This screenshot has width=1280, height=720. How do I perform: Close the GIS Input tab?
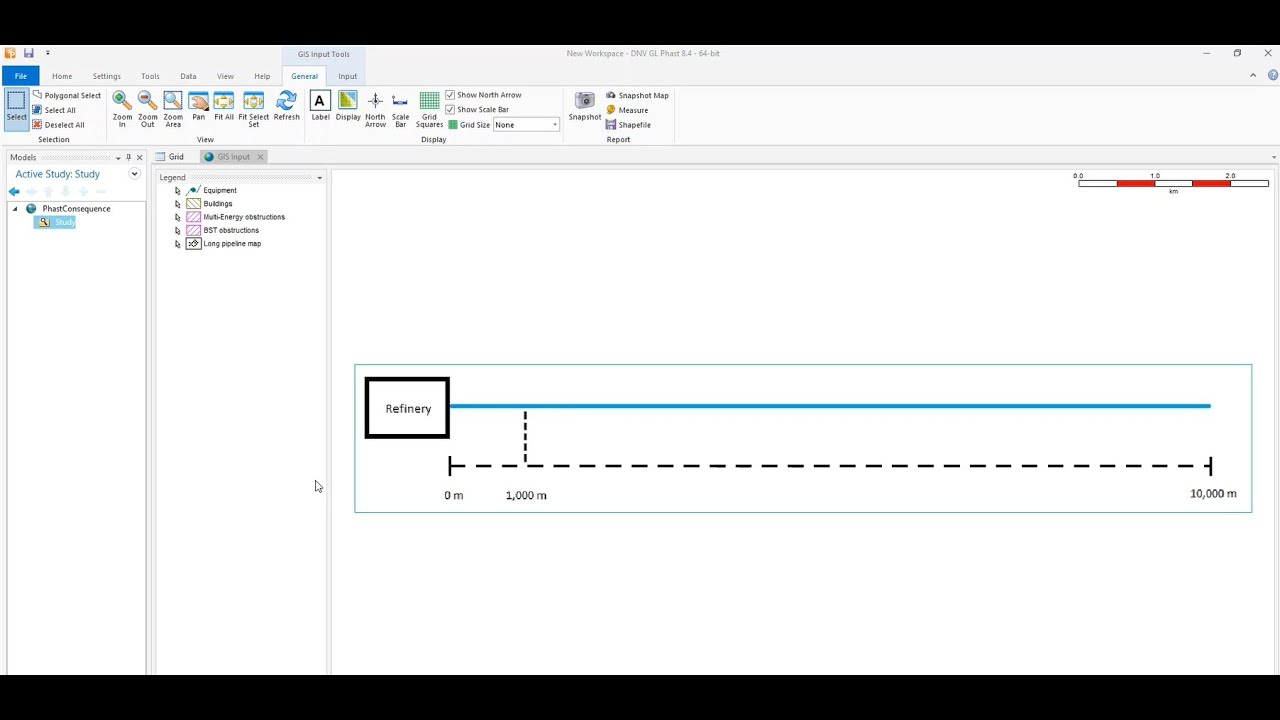click(260, 157)
